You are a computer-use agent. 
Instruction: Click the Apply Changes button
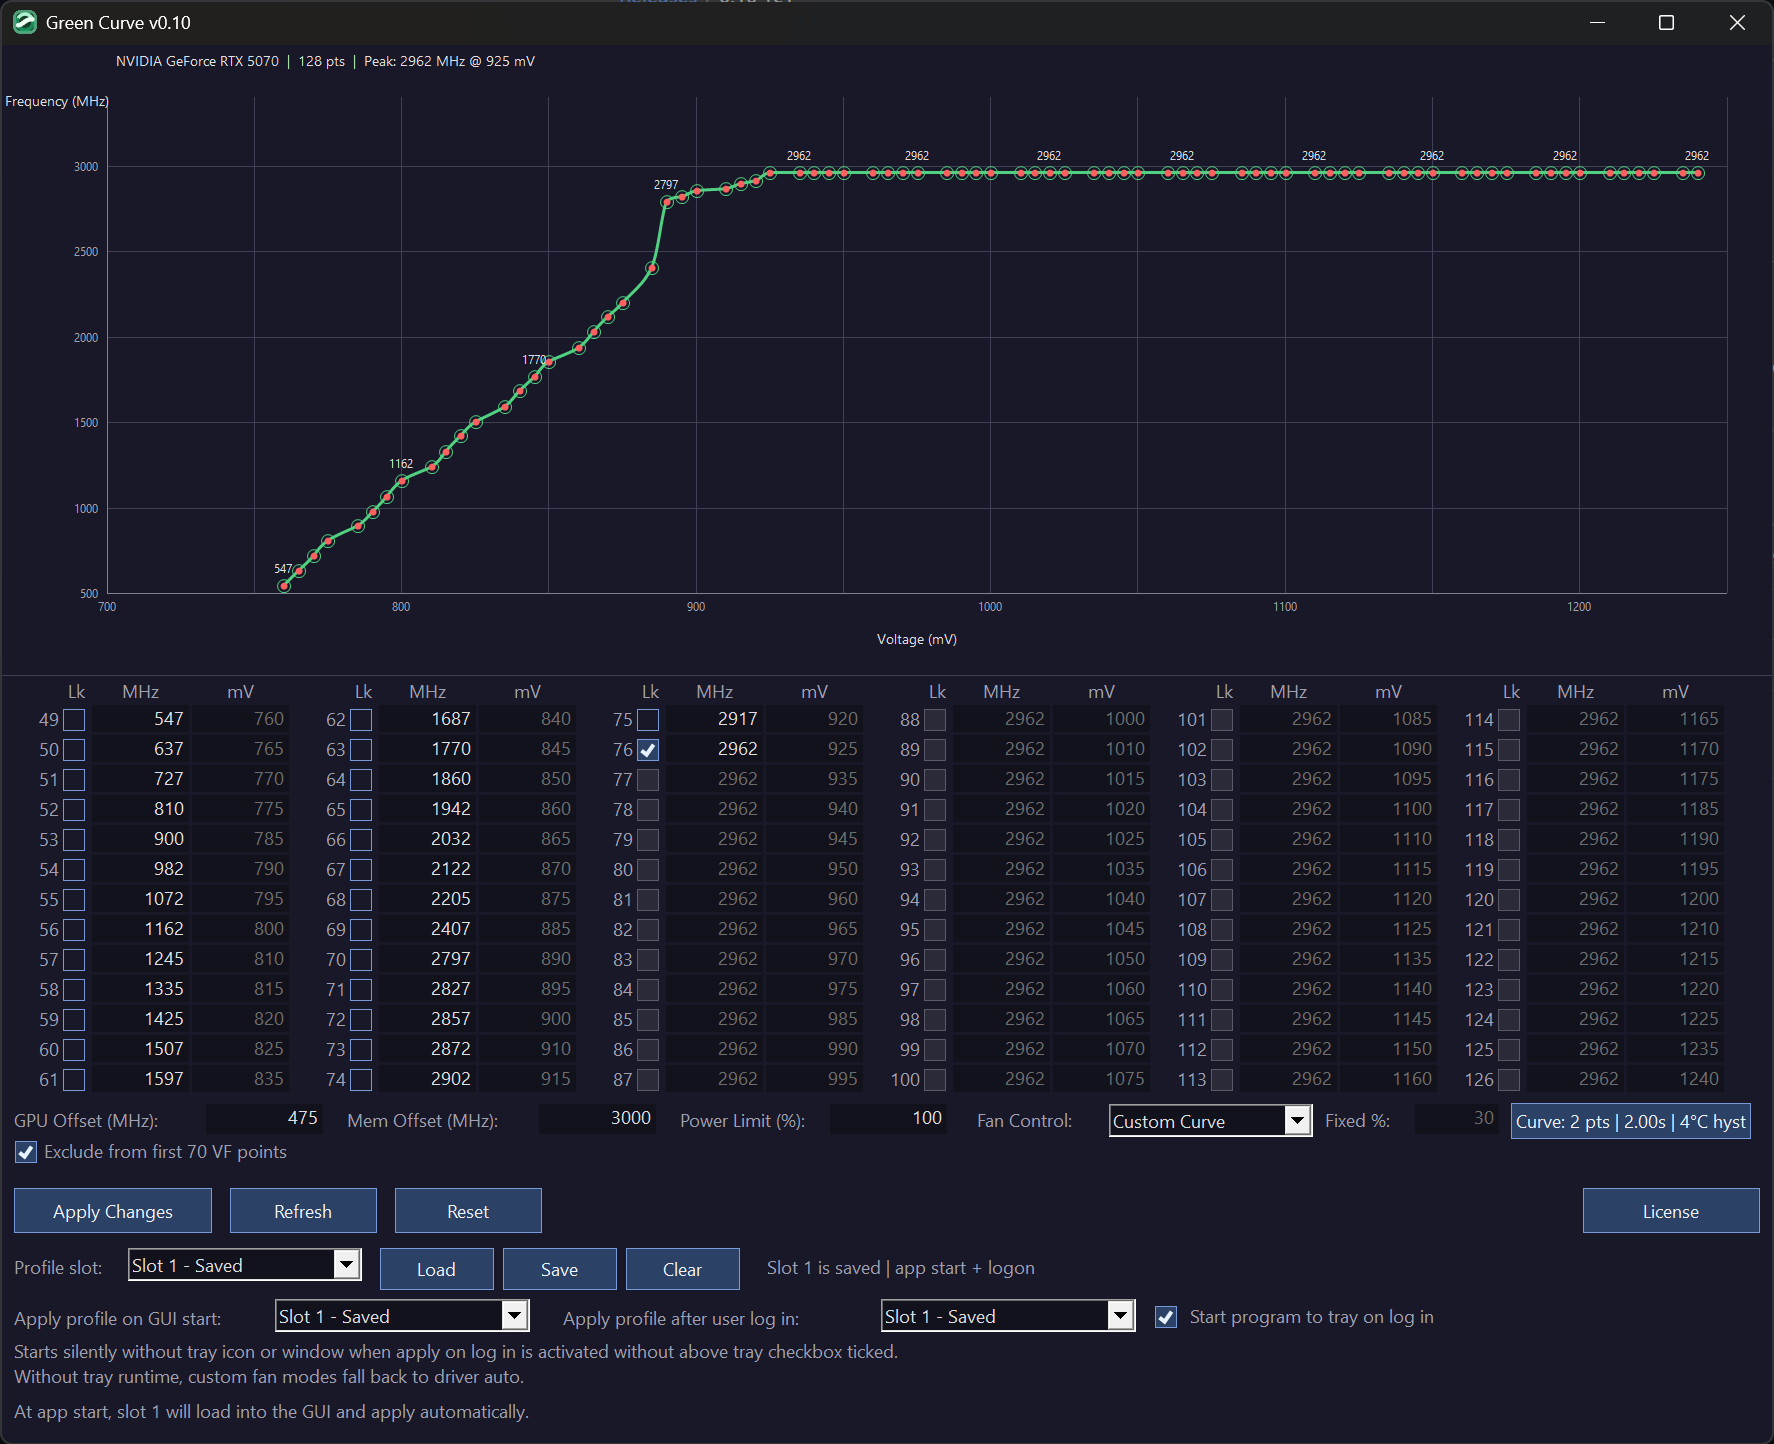(113, 1211)
